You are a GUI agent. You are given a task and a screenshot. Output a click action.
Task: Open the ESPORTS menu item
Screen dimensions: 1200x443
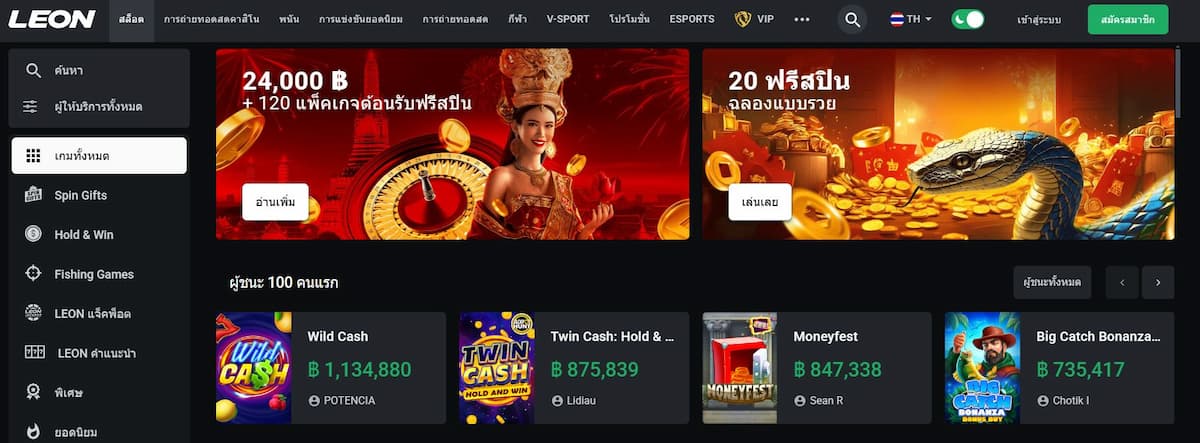tap(692, 19)
